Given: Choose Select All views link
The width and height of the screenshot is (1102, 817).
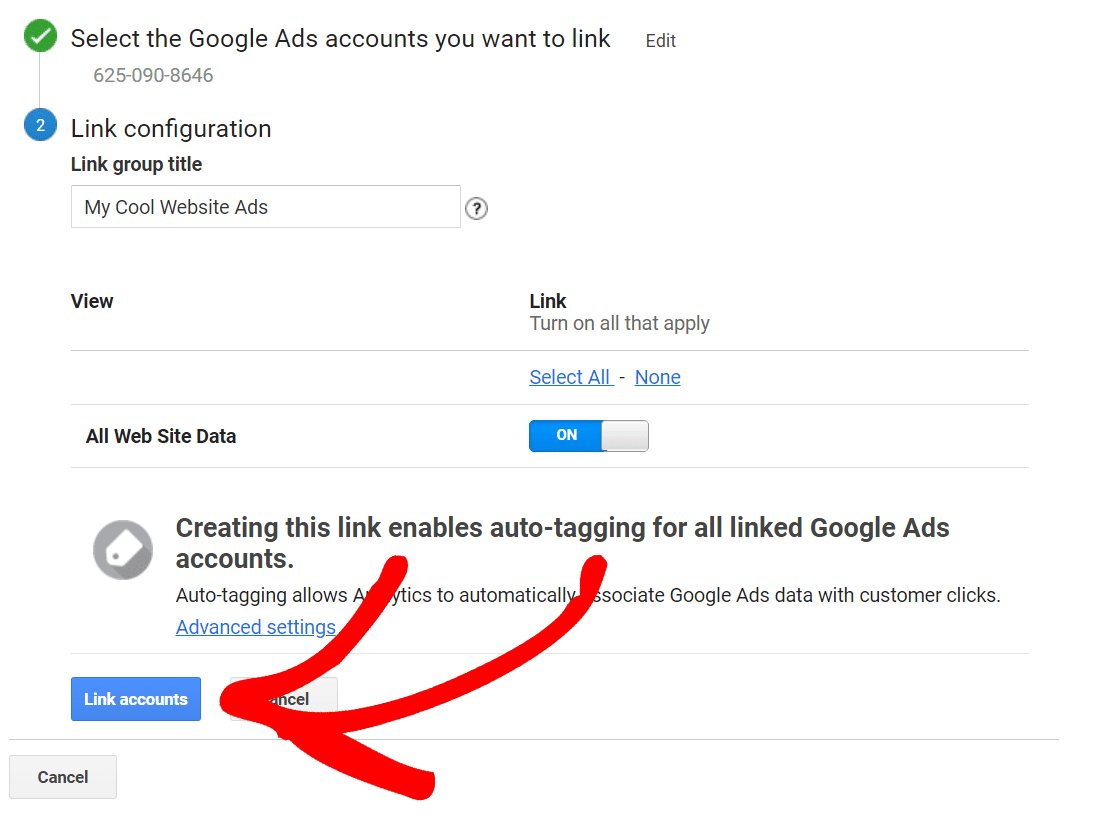Looking at the screenshot, I should 571,378.
